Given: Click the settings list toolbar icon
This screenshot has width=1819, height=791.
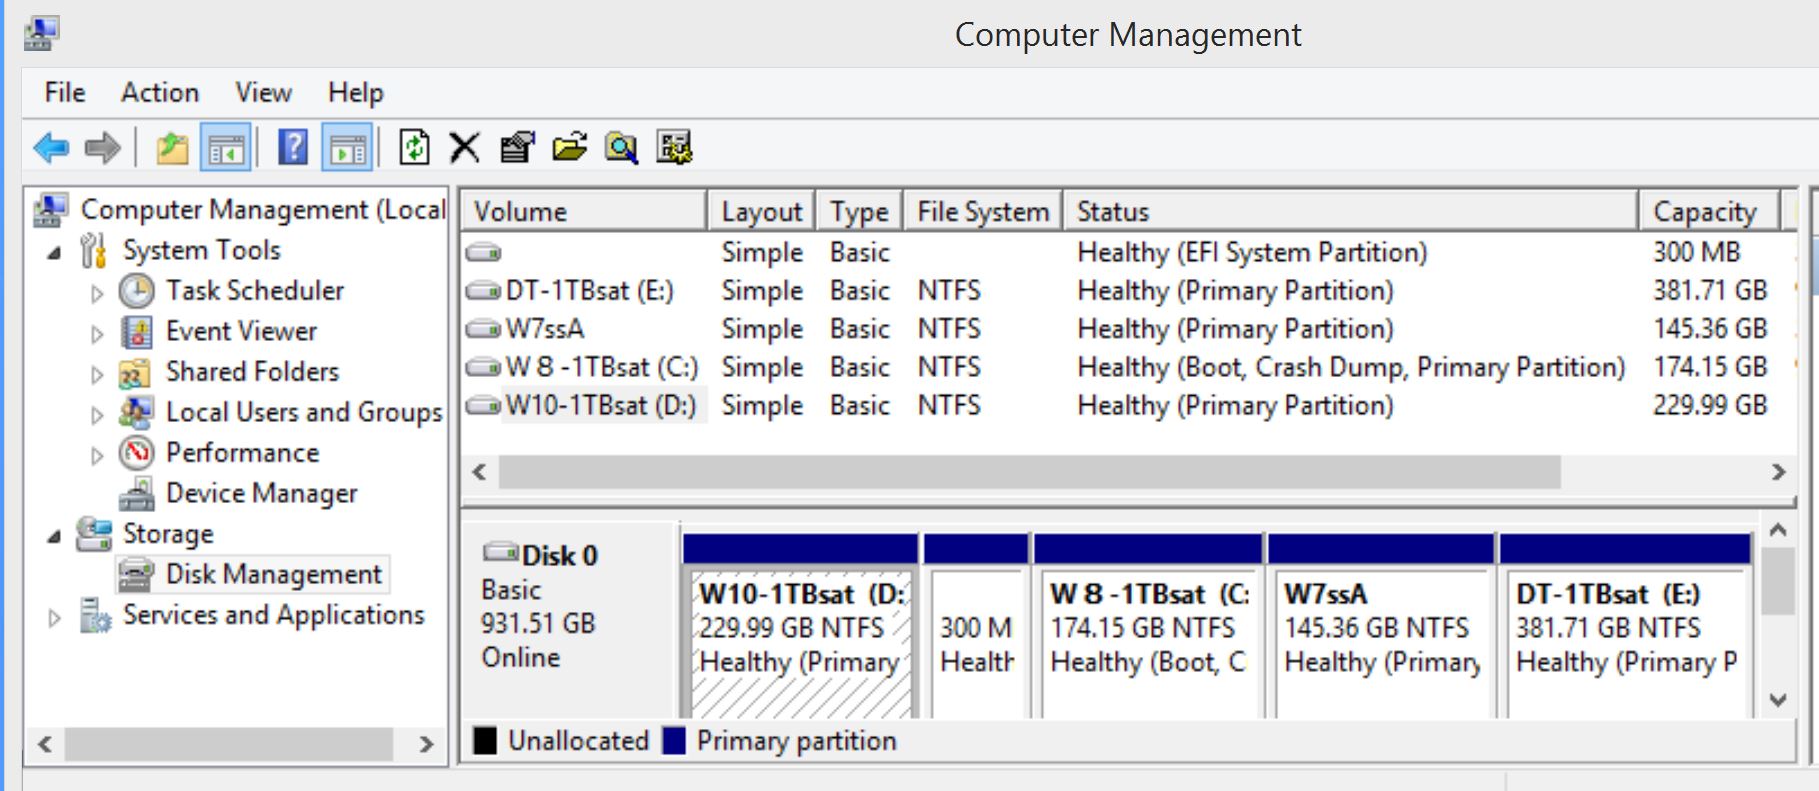Looking at the screenshot, I should click(674, 148).
